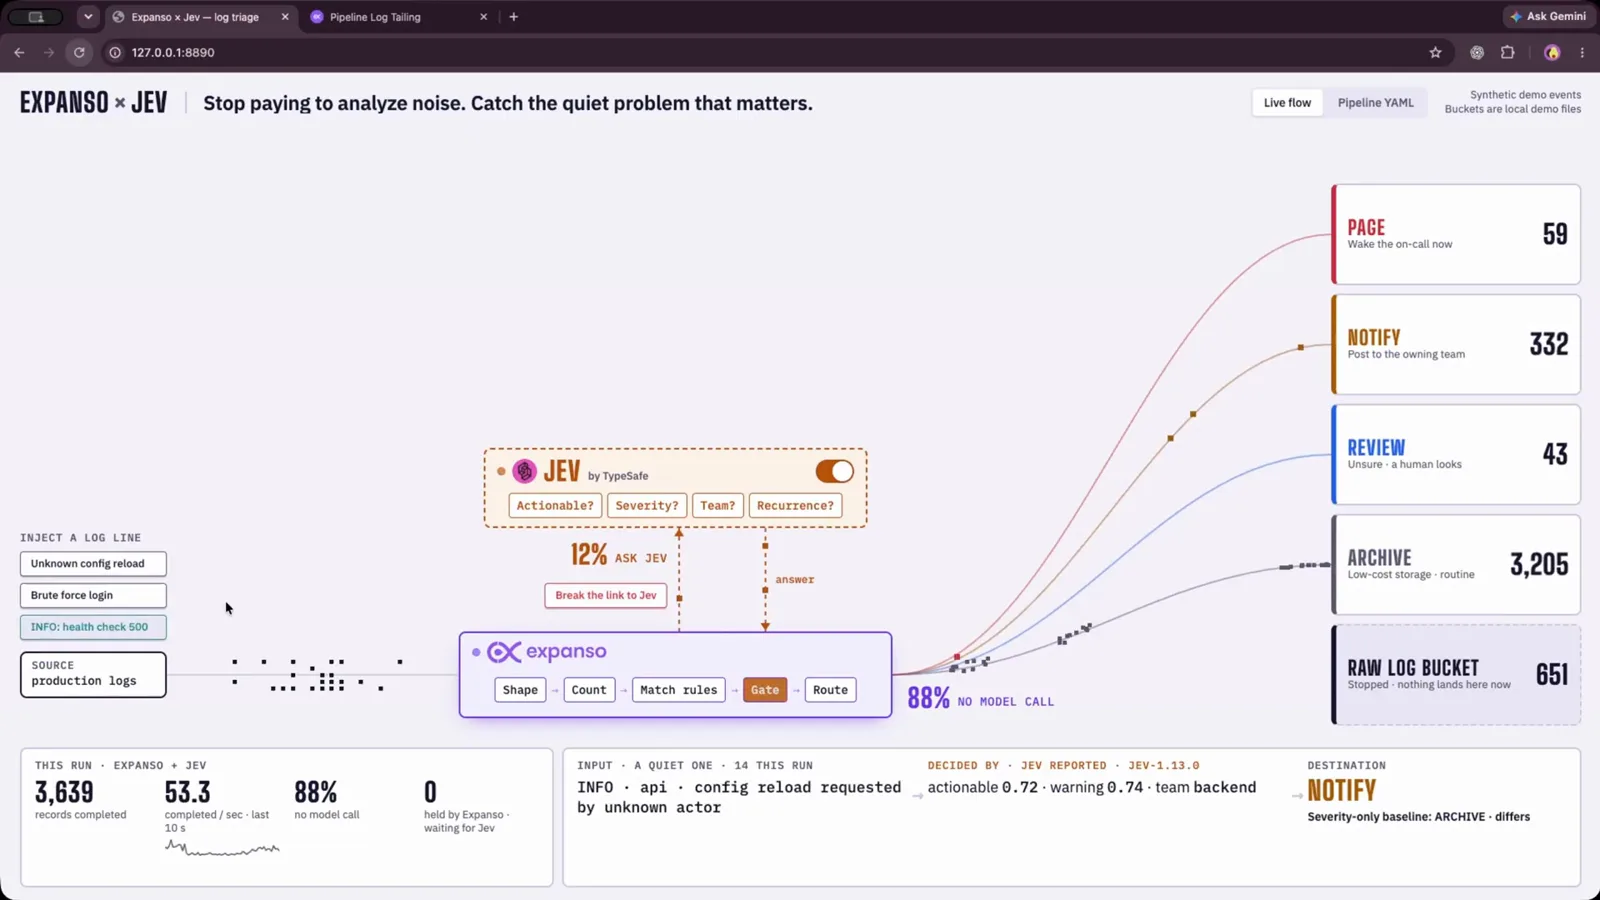Open the Pipeline YAML view
The image size is (1600, 900).
pyautogui.click(x=1376, y=103)
